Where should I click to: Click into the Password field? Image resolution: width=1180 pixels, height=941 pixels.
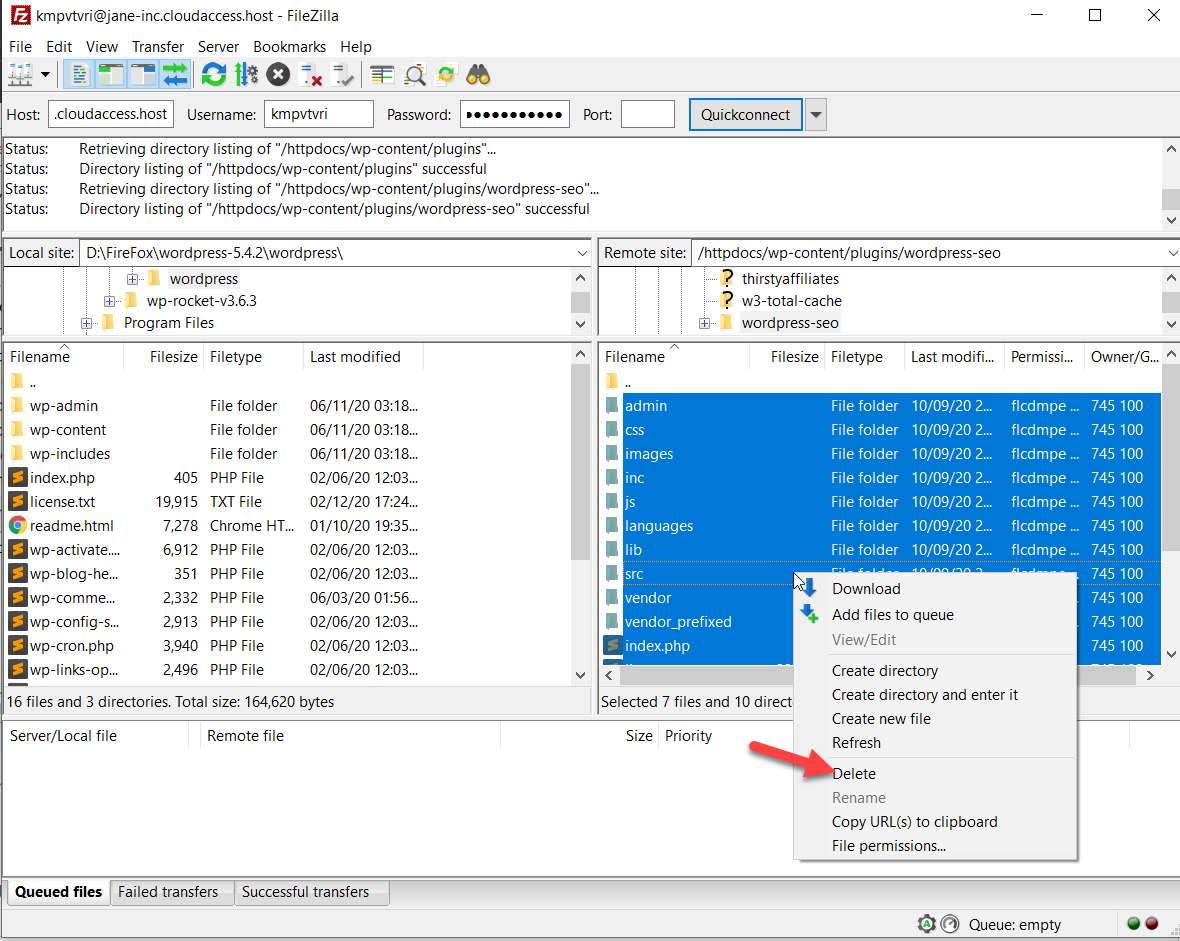tap(515, 114)
